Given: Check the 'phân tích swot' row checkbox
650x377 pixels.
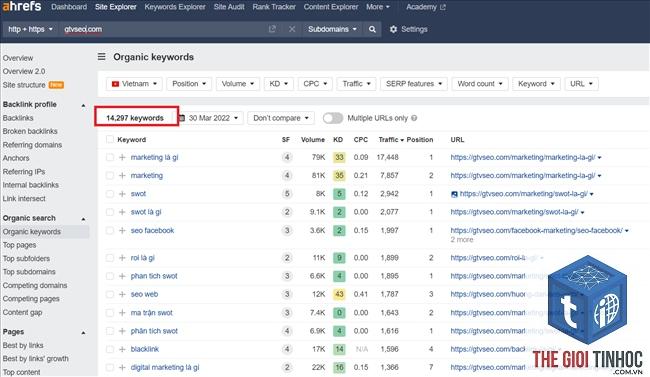Looking at the screenshot, I should (110, 331).
